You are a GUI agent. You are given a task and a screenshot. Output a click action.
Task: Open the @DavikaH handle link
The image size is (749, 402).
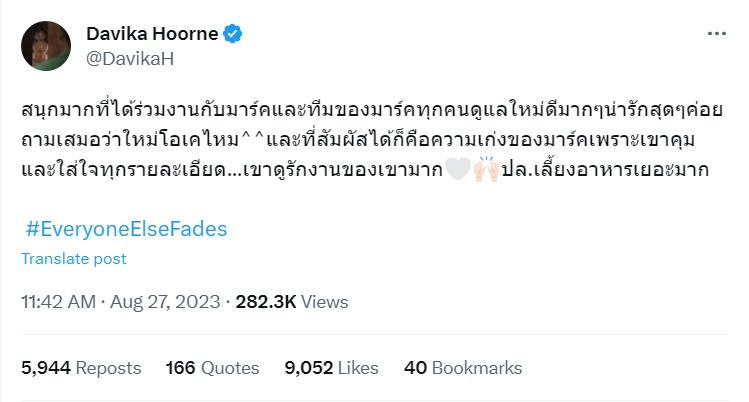130,59
